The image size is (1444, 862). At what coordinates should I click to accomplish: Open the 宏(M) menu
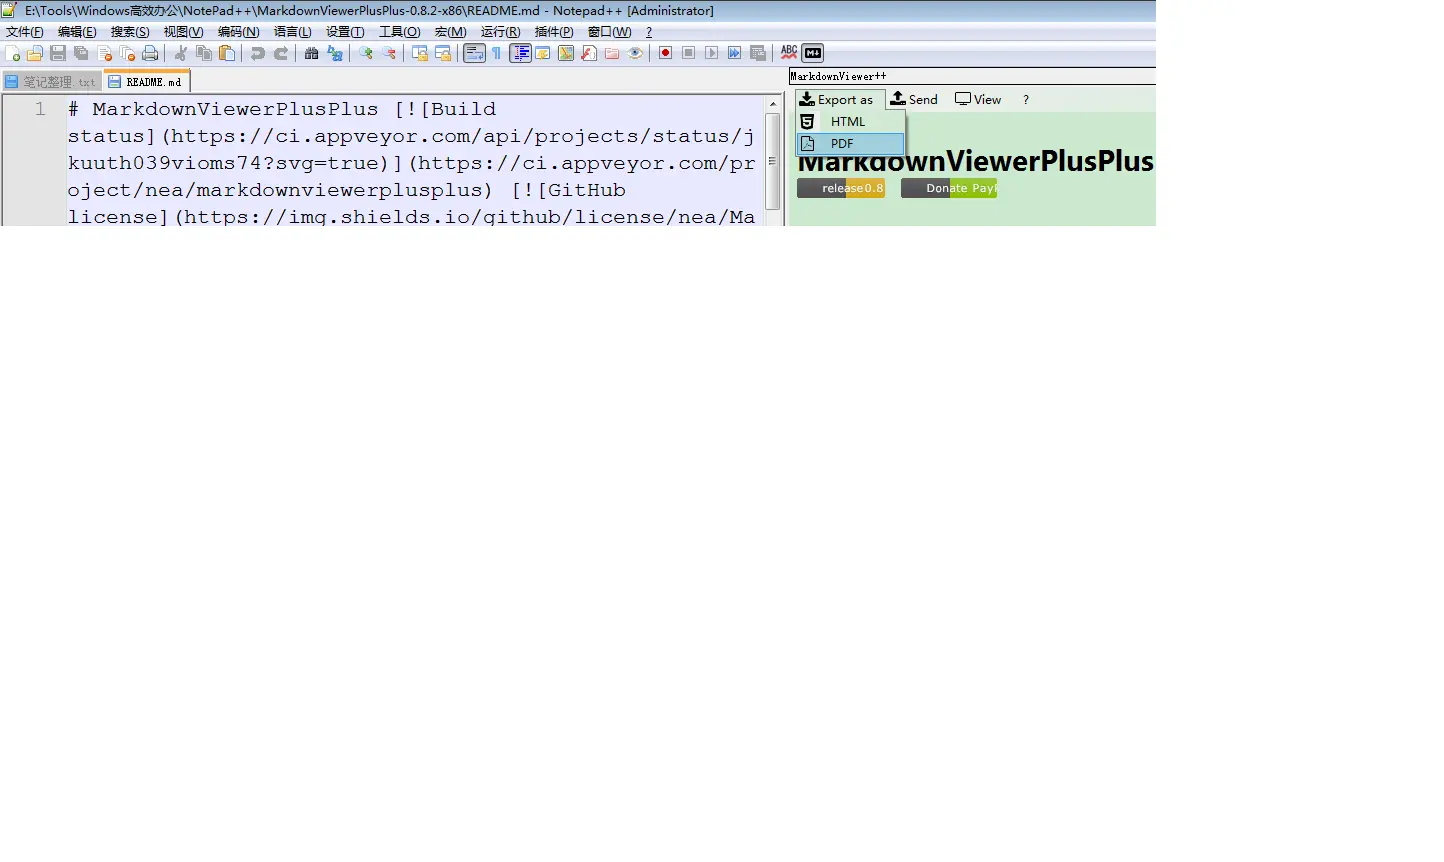click(450, 32)
